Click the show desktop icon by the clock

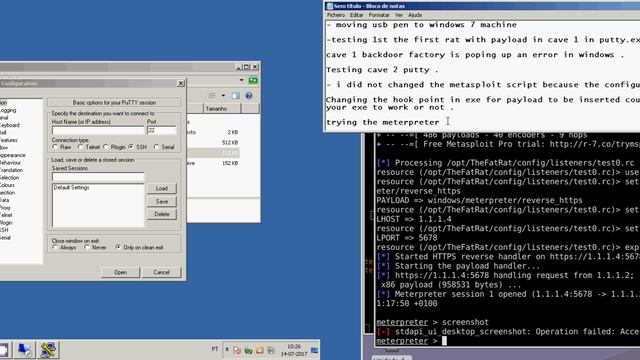315,350
